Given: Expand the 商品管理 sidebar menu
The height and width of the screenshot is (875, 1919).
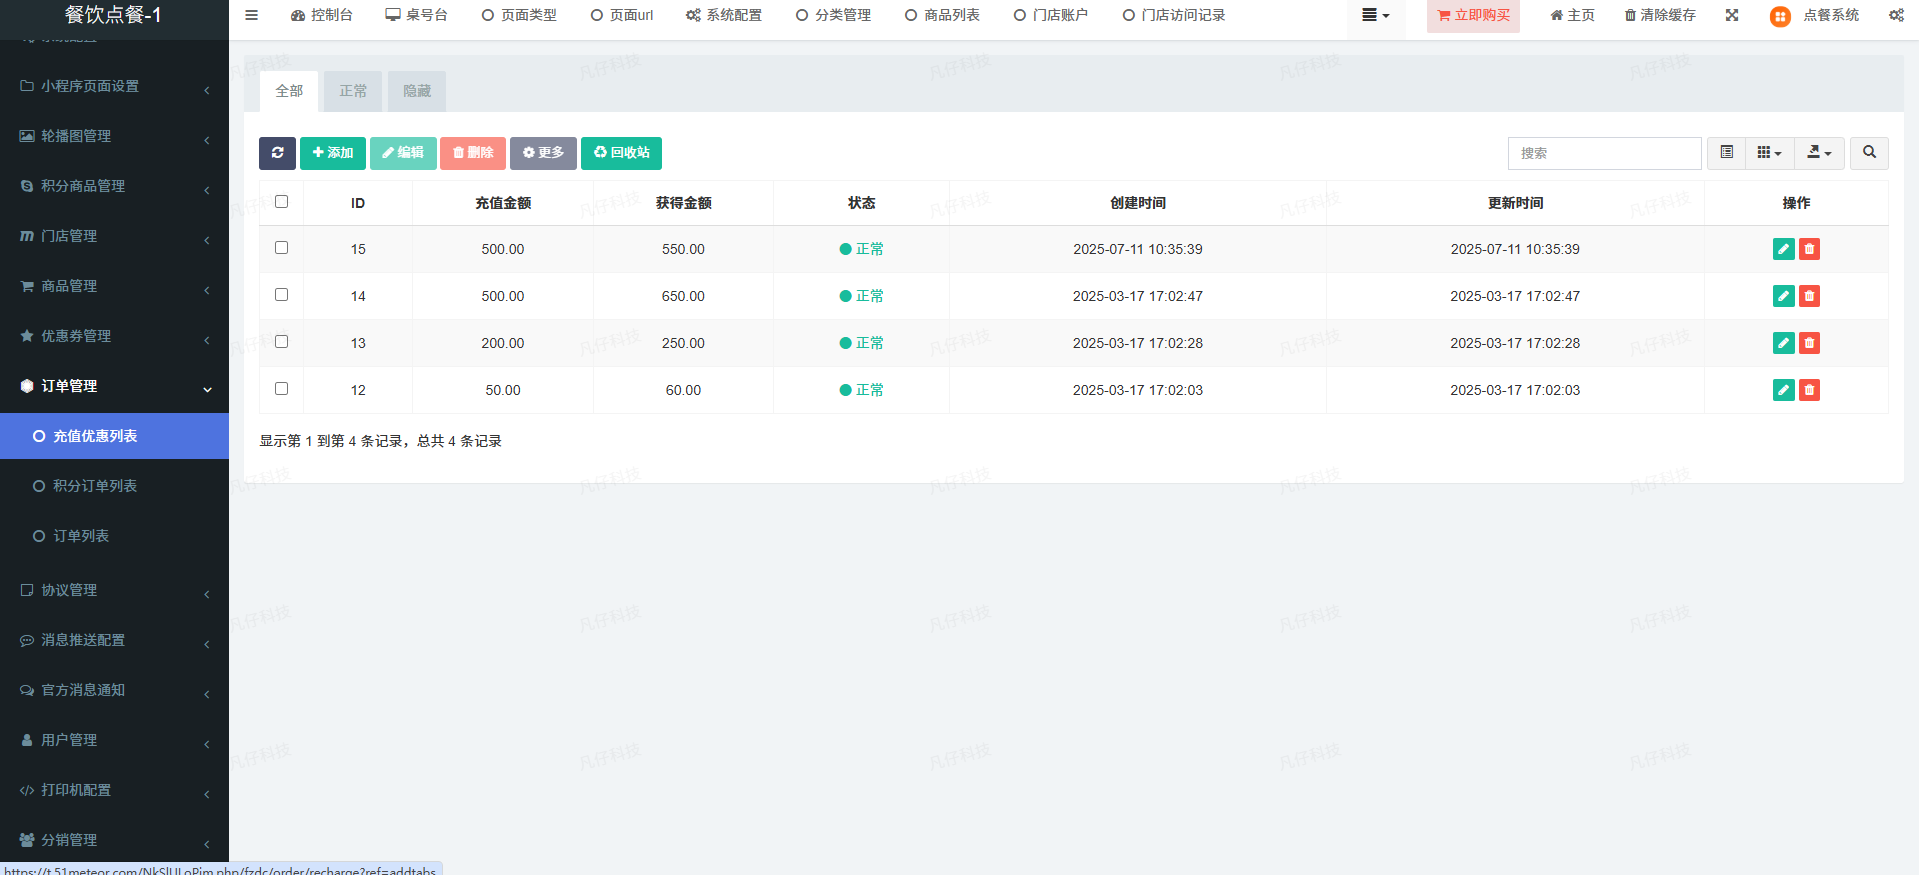Looking at the screenshot, I should (x=114, y=286).
